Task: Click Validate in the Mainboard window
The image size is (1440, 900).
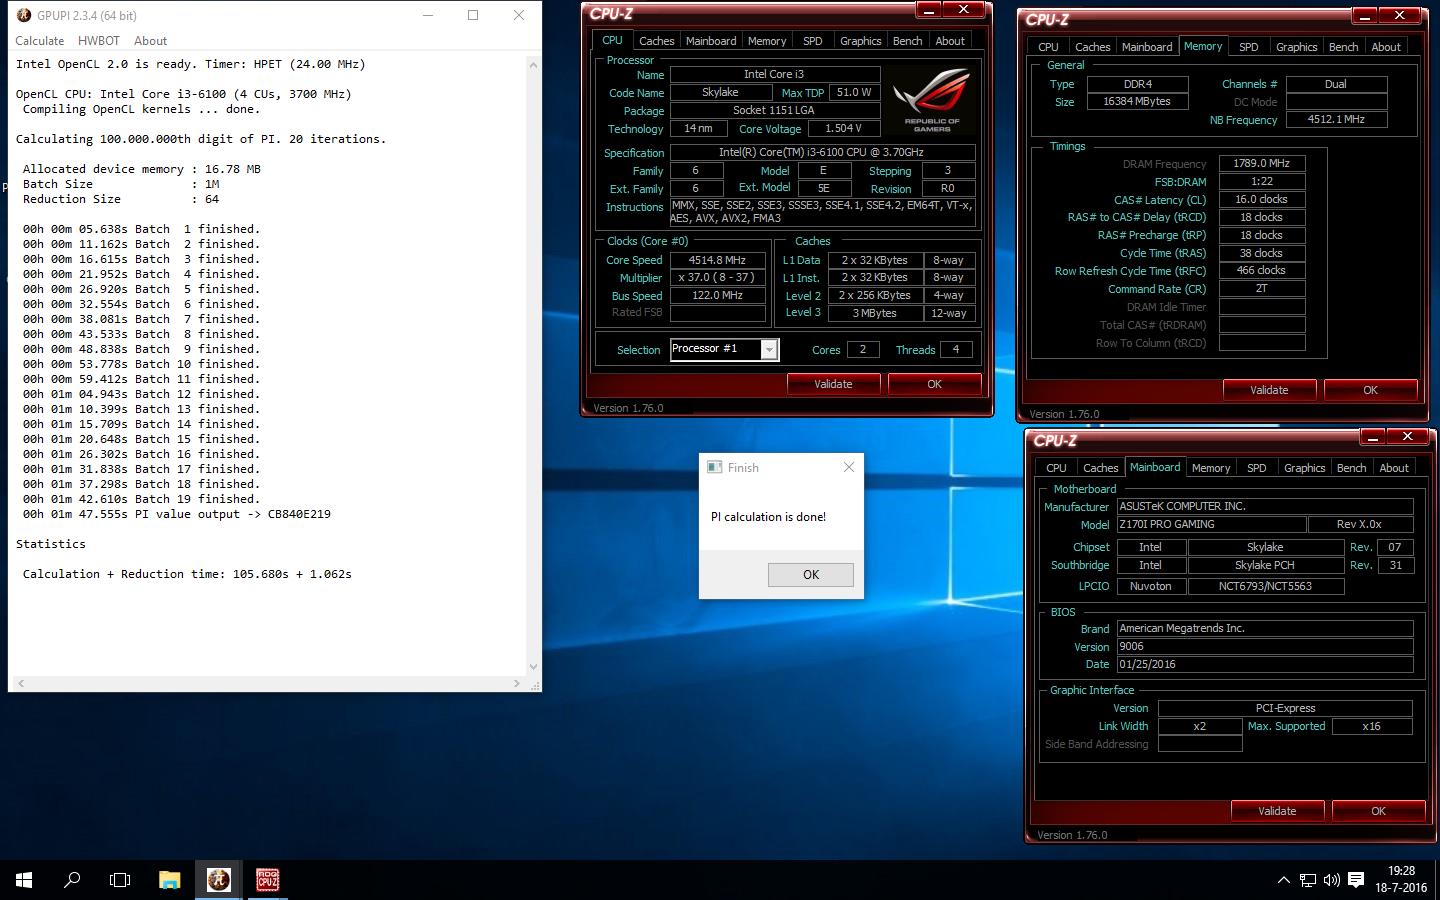Action: click(x=1277, y=811)
